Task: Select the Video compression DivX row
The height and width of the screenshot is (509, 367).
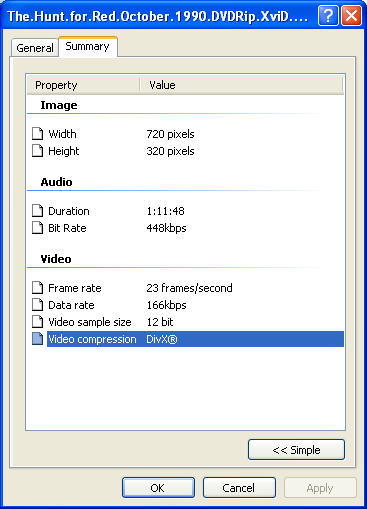Action: point(195,339)
